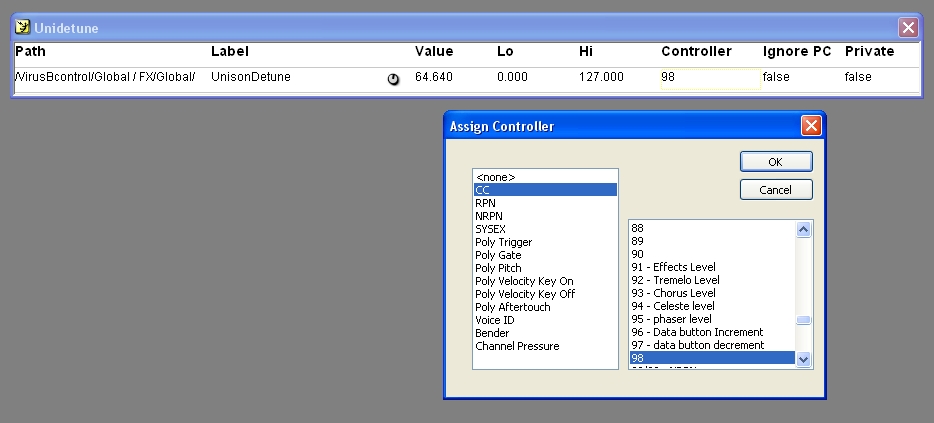Click the controller list scroll up arrow
The width and height of the screenshot is (934, 423).
(x=804, y=229)
